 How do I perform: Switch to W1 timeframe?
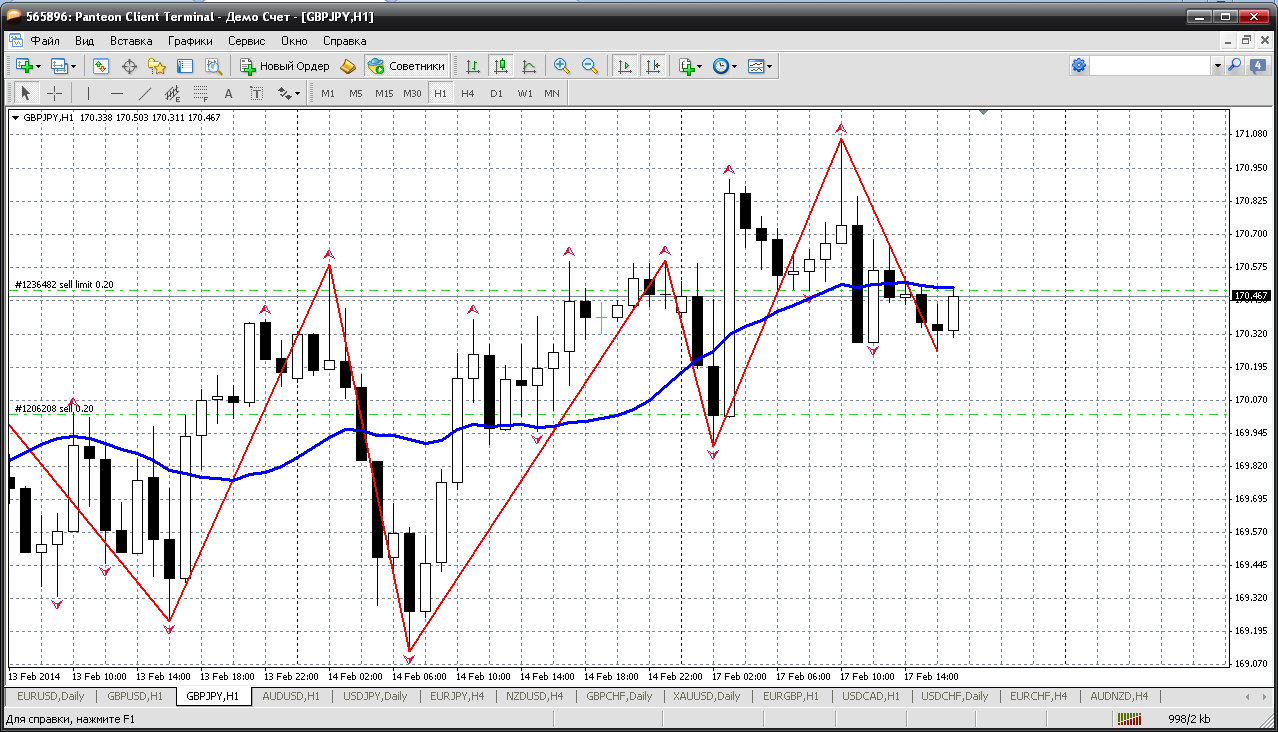click(x=524, y=93)
